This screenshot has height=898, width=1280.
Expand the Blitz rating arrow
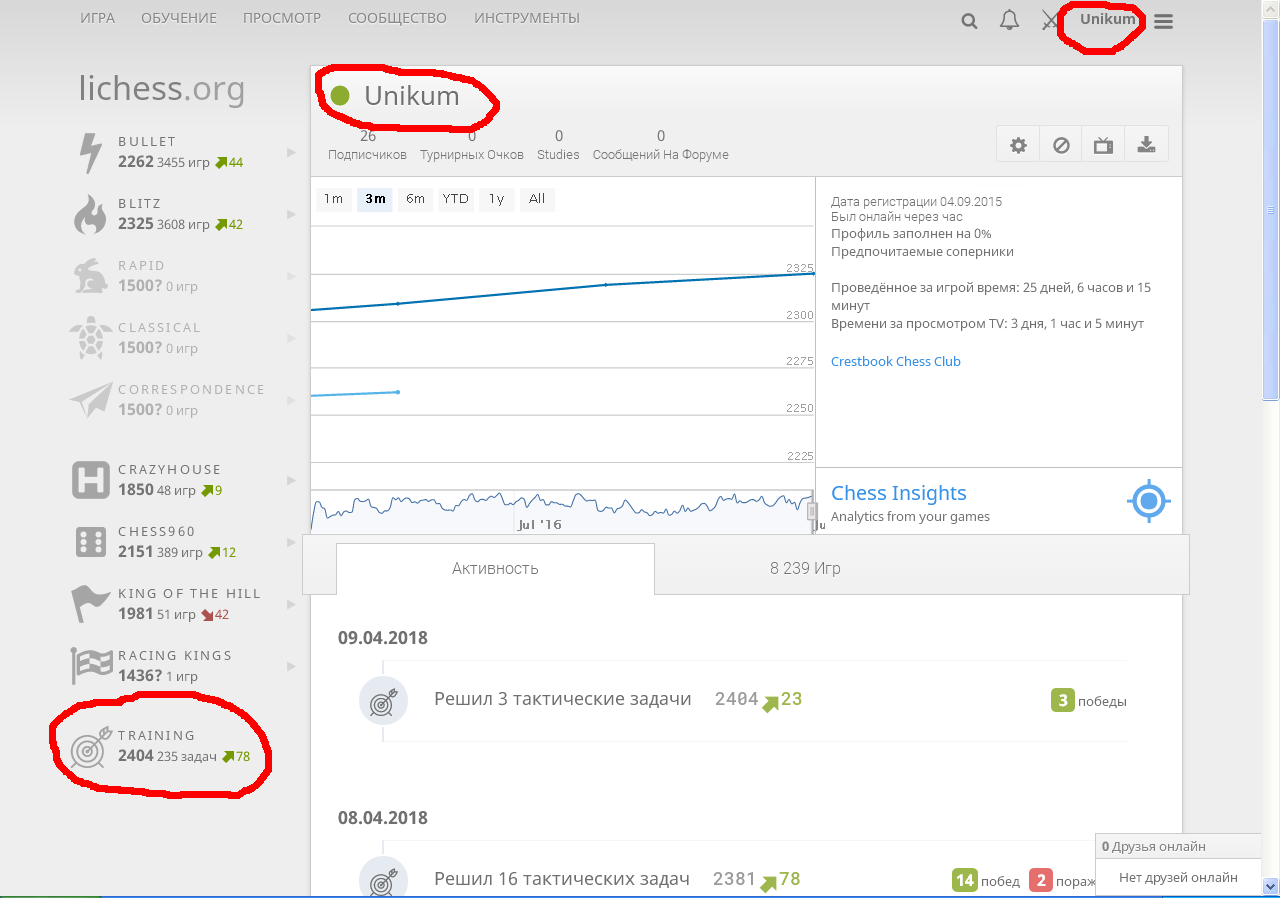click(291, 214)
